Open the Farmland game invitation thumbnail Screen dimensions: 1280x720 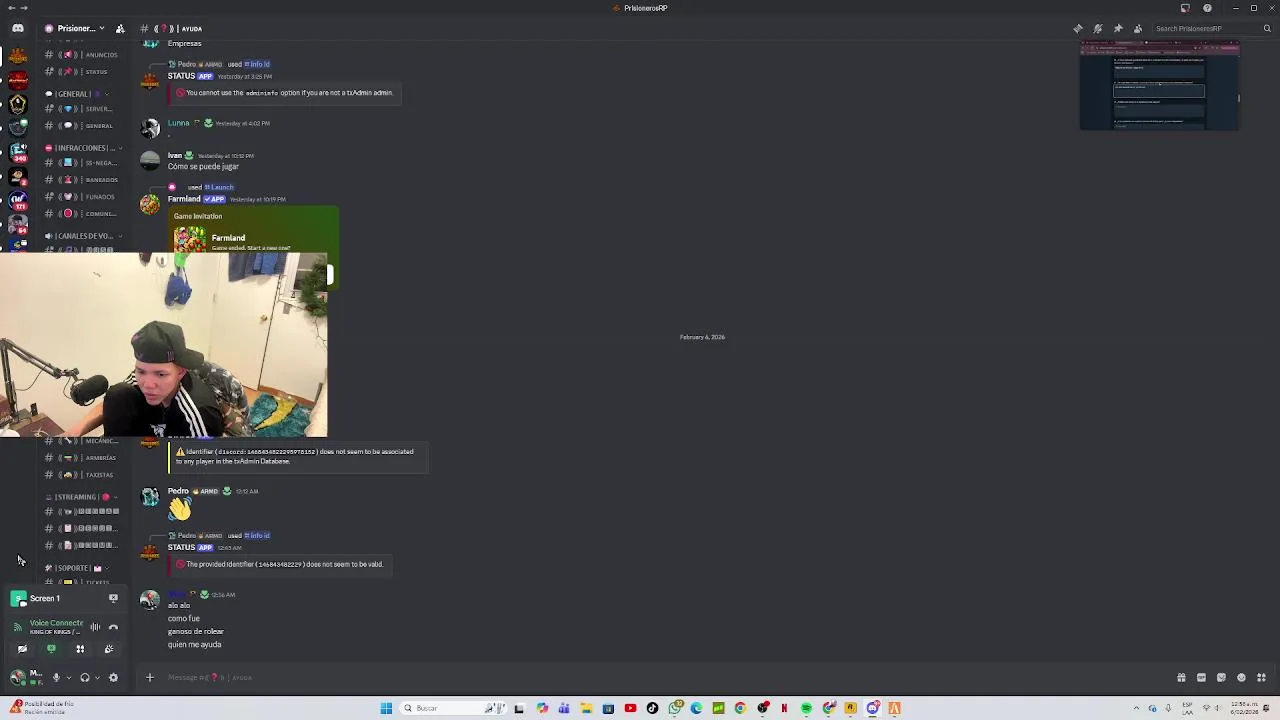point(190,240)
